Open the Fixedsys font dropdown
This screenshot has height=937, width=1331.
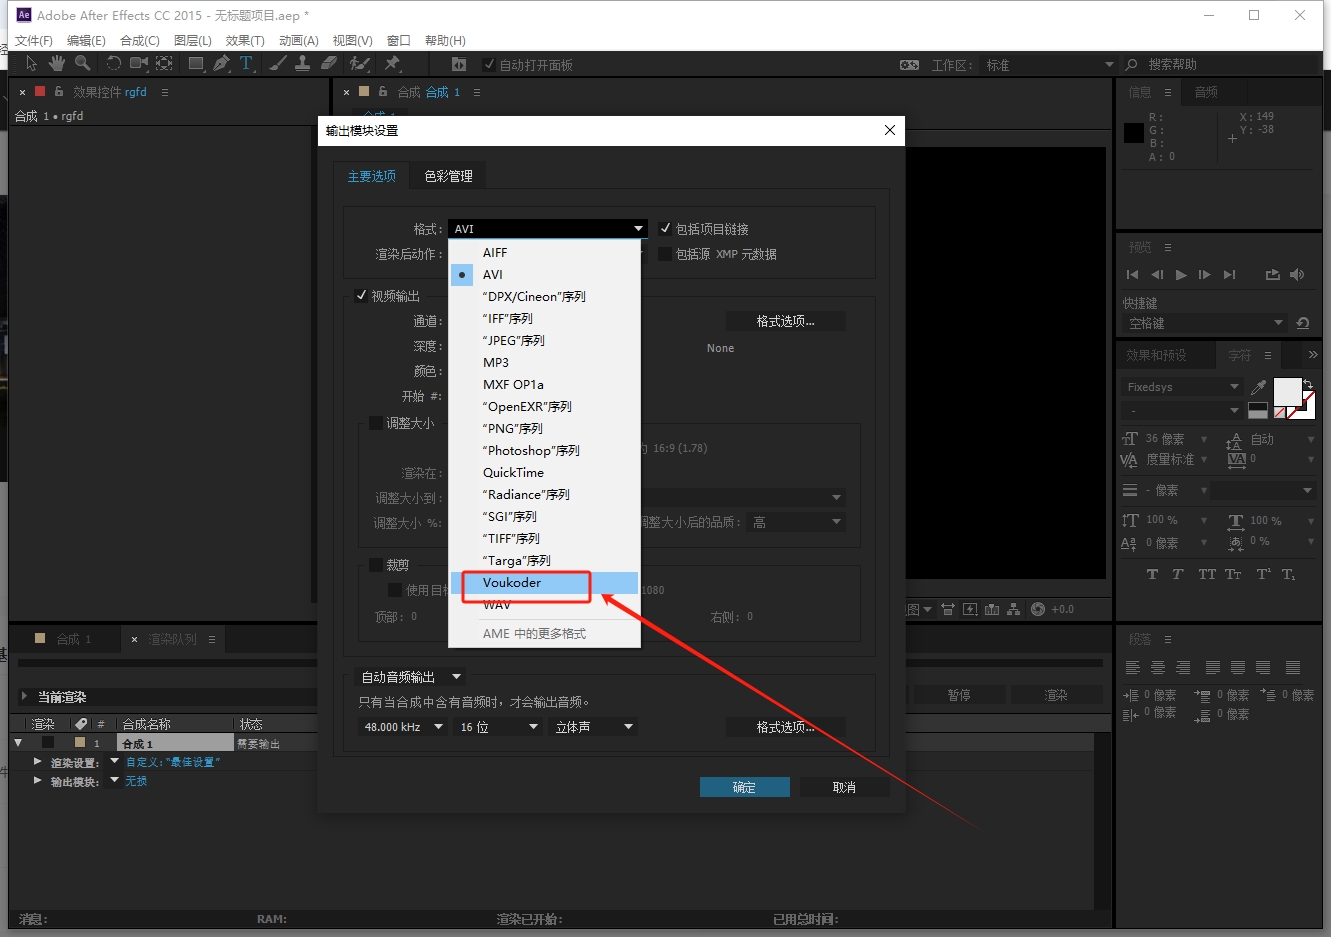coord(1182,387)
